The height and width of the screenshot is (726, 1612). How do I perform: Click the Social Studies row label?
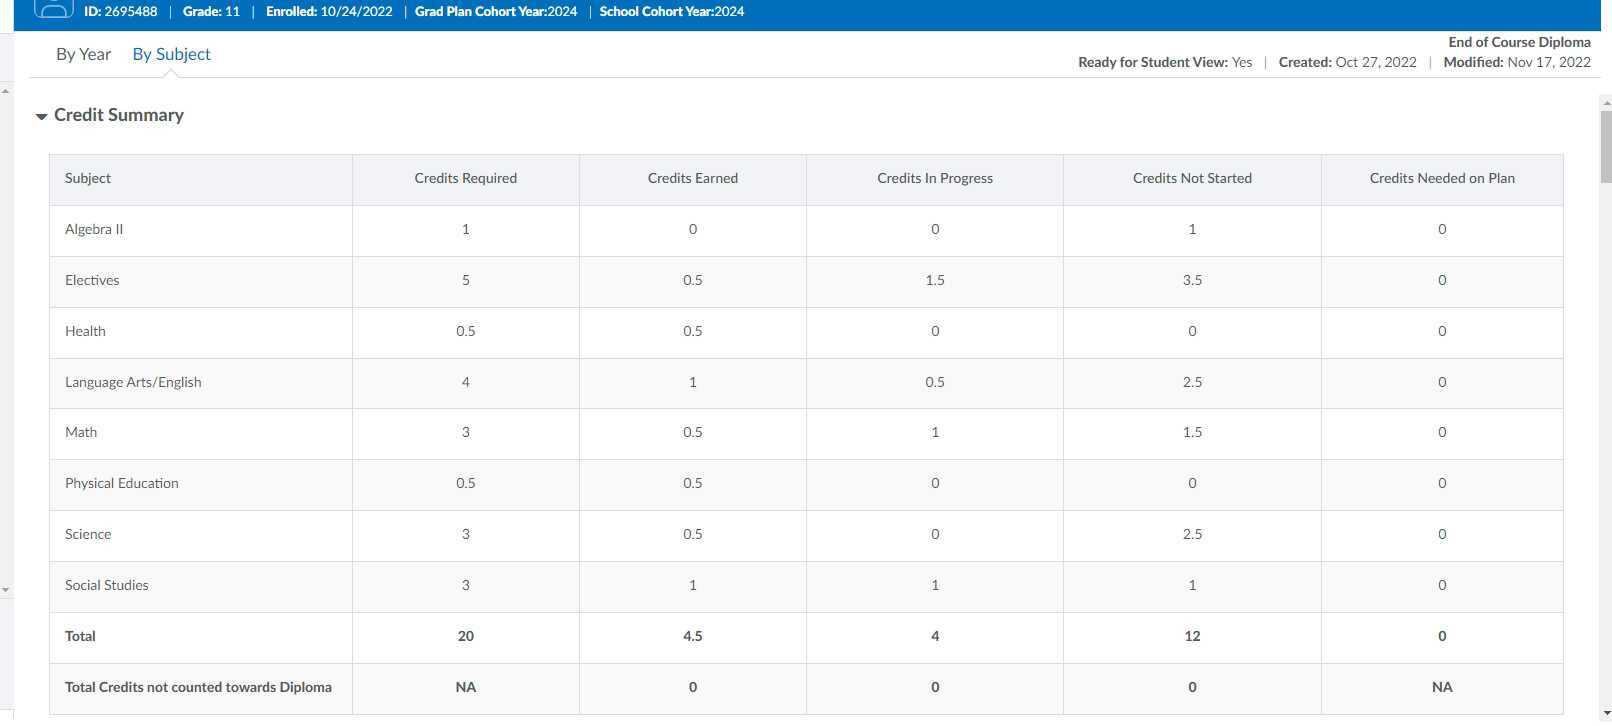[106, 585]
